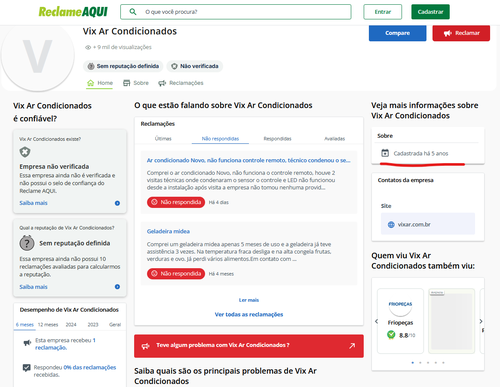Click the calendar icon beside 'Cadastrada há 5 anos'
Screen dimensions: 500x387
[x=385, y=153]
